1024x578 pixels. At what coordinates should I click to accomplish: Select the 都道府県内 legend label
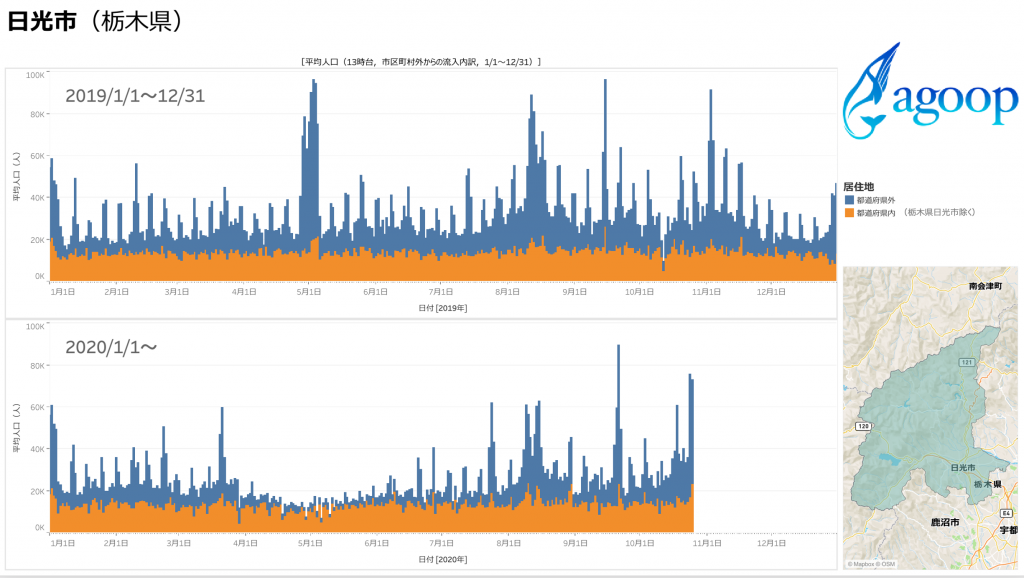(876, 212)
